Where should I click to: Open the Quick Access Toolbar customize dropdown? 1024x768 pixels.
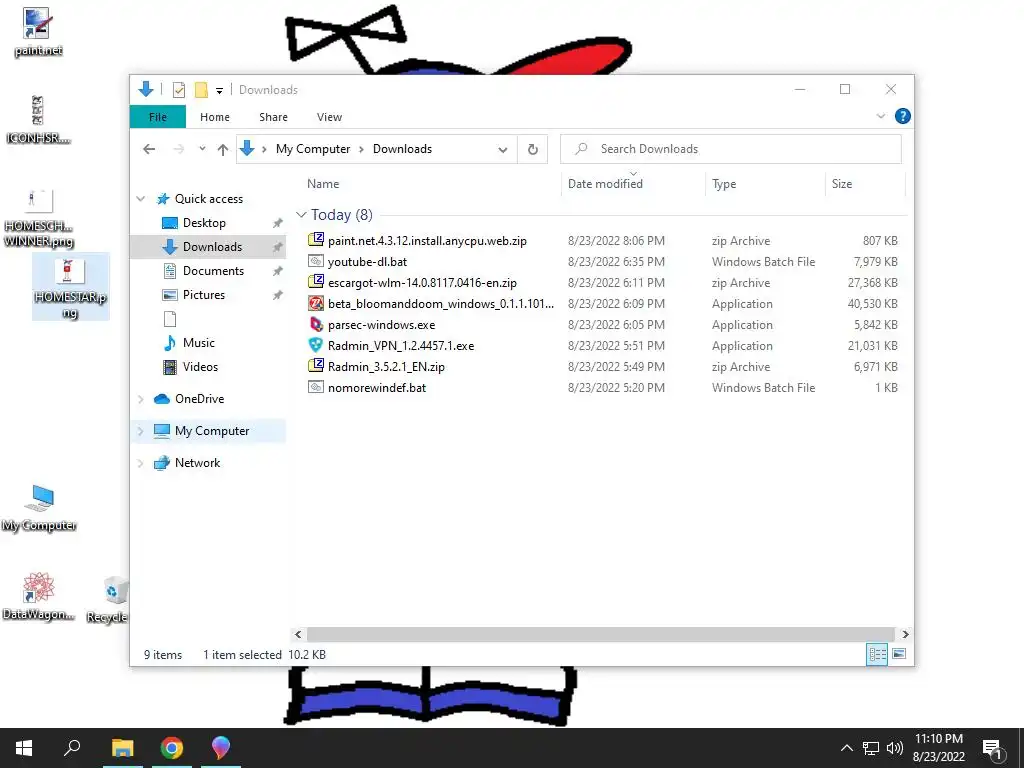[x=219, y=91]
